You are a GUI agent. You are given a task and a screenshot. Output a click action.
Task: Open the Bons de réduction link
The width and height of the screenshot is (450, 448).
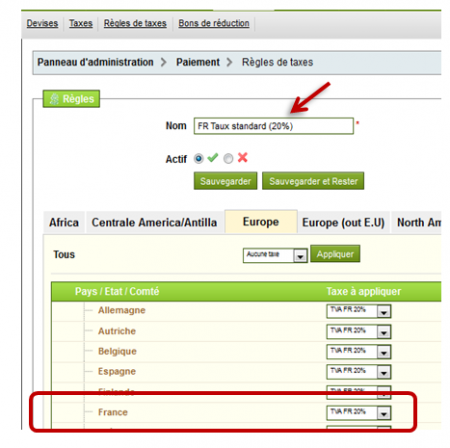pos(214,23)
